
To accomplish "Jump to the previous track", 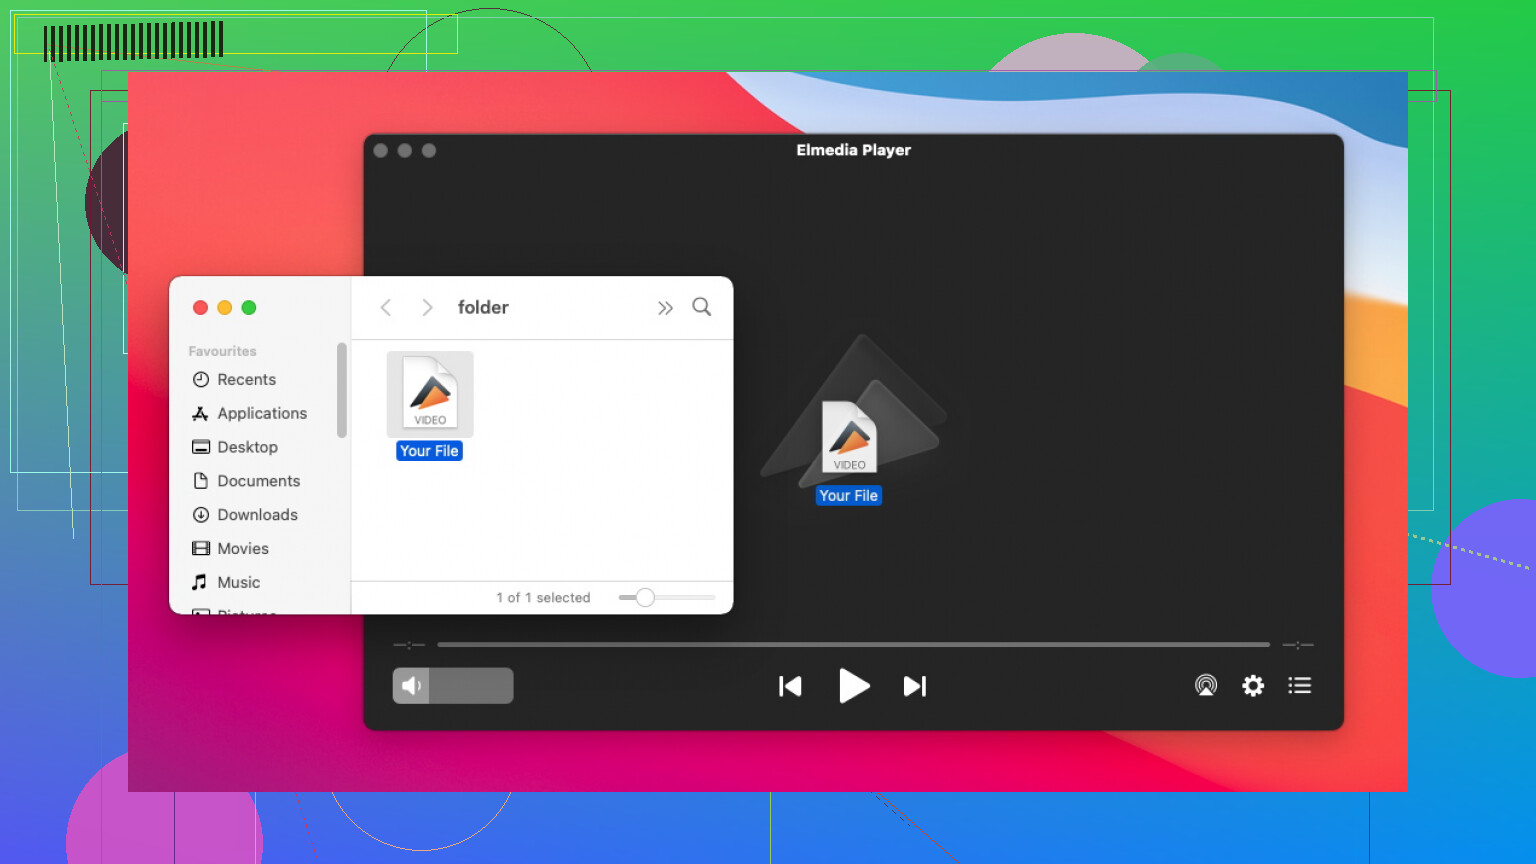I will point(790,686).
